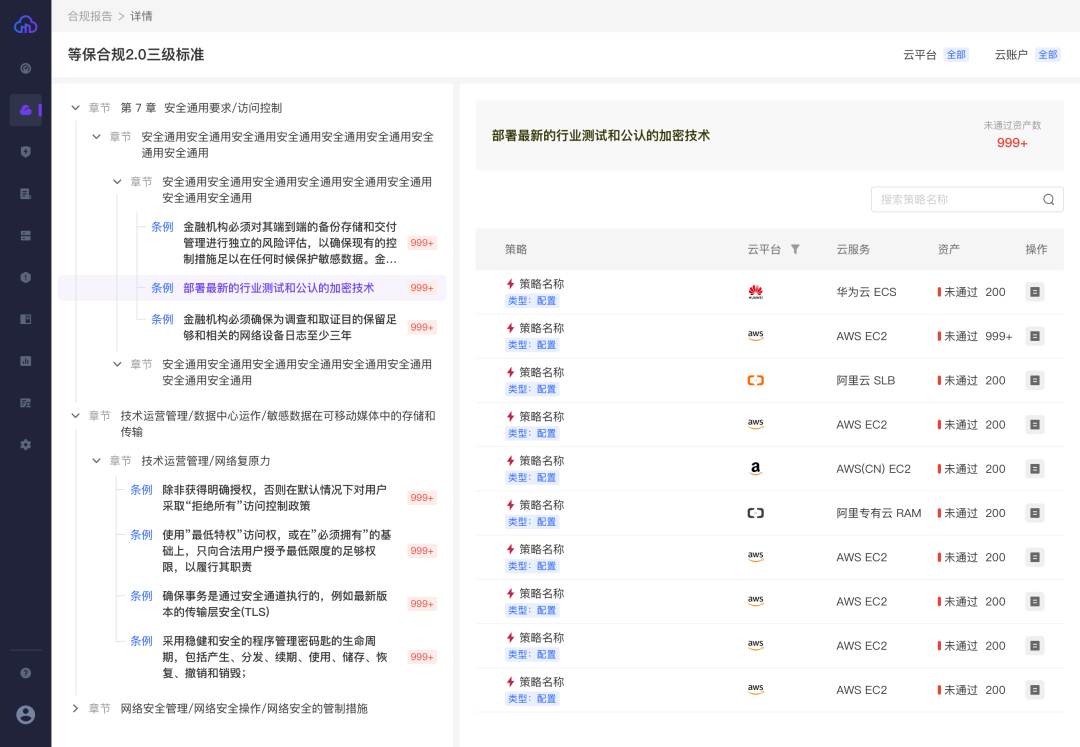Viewport: 1080px width, 747px height.
Task: Click the 云平台 column filter icon
Action: click(795, 249)
